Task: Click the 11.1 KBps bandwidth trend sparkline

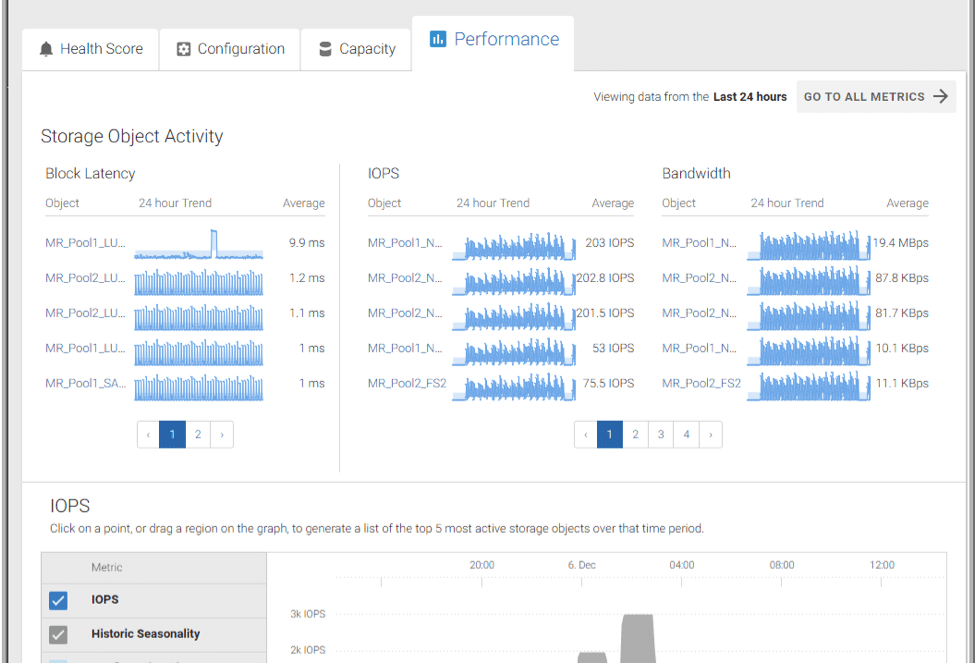Action: point(808,386)
